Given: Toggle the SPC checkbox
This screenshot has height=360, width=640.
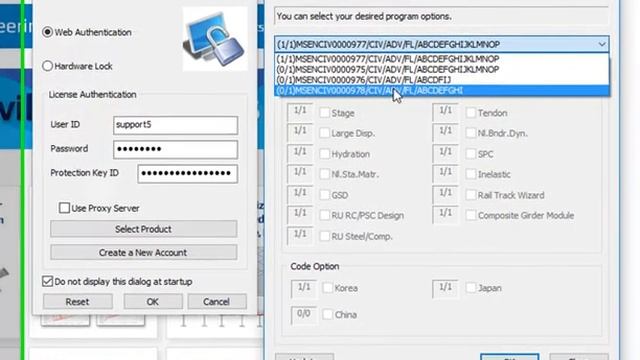Looking at the screenshot, I should point(471,154).
